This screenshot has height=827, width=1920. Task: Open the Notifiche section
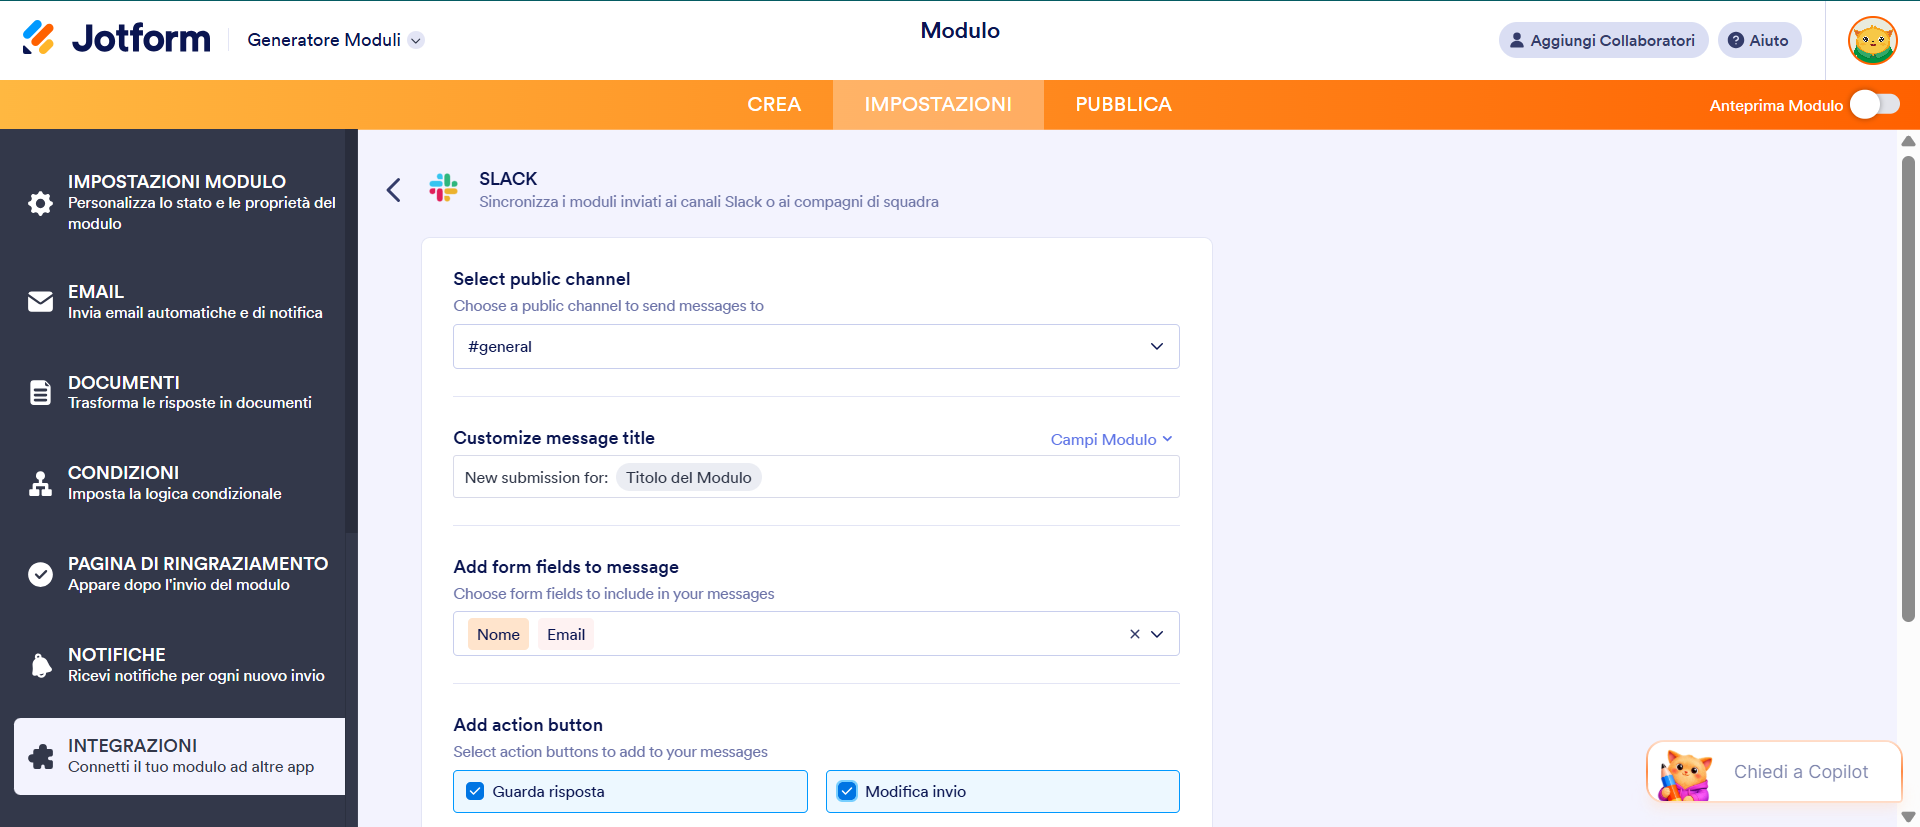click(x=180, y=665)
